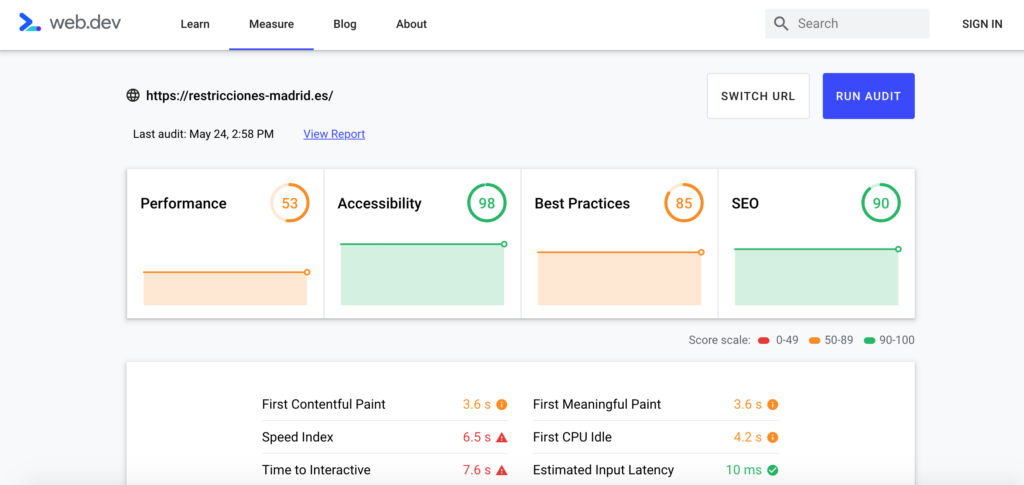Open the View Report link
The width and height of the screenshot is (1024, 485).
(x=334, y=134)
